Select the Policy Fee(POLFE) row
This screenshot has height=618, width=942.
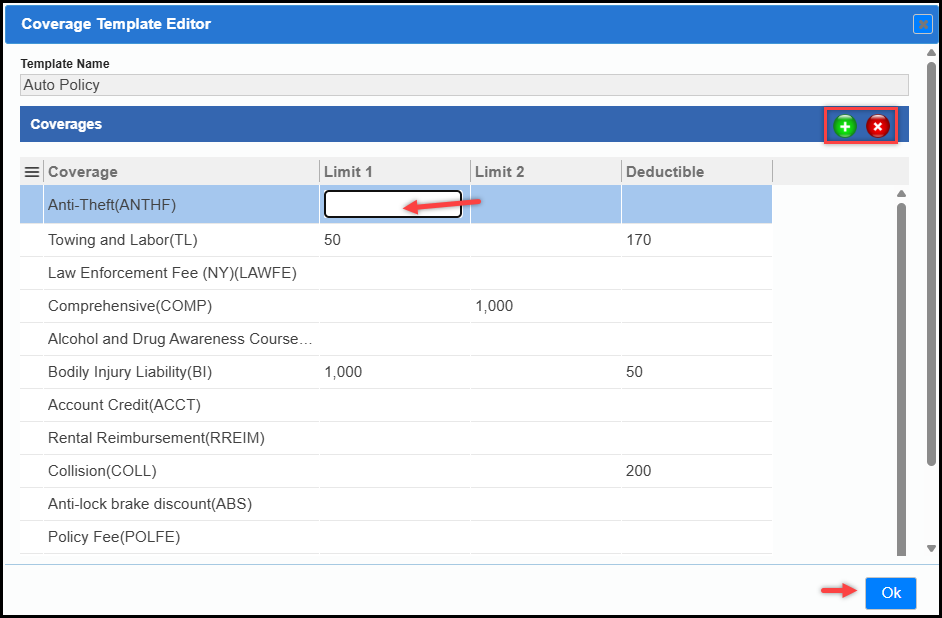coord(396,537)
